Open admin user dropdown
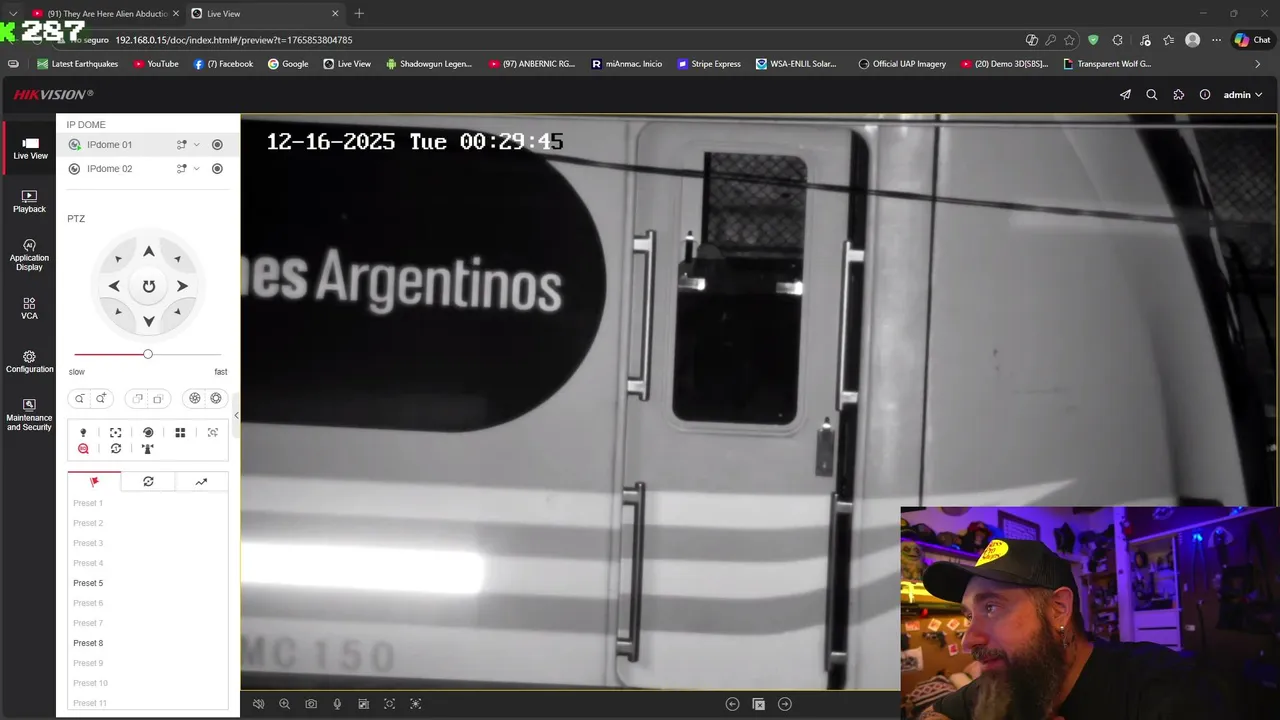Image resolution: width=1280 pixels, height=720 pixels. pyautogui.click(x=1243, y=95)
